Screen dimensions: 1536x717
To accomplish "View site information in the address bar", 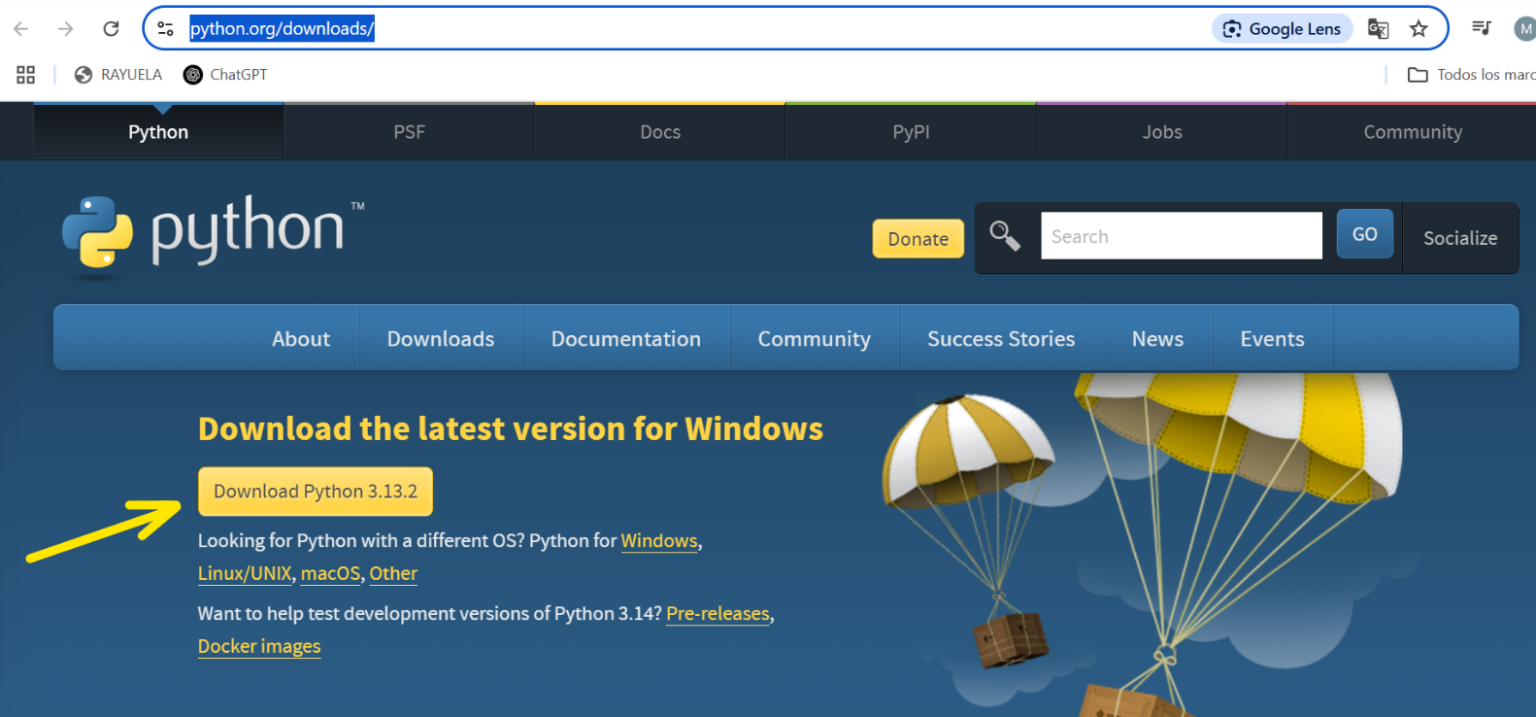I will coord(166,28).
